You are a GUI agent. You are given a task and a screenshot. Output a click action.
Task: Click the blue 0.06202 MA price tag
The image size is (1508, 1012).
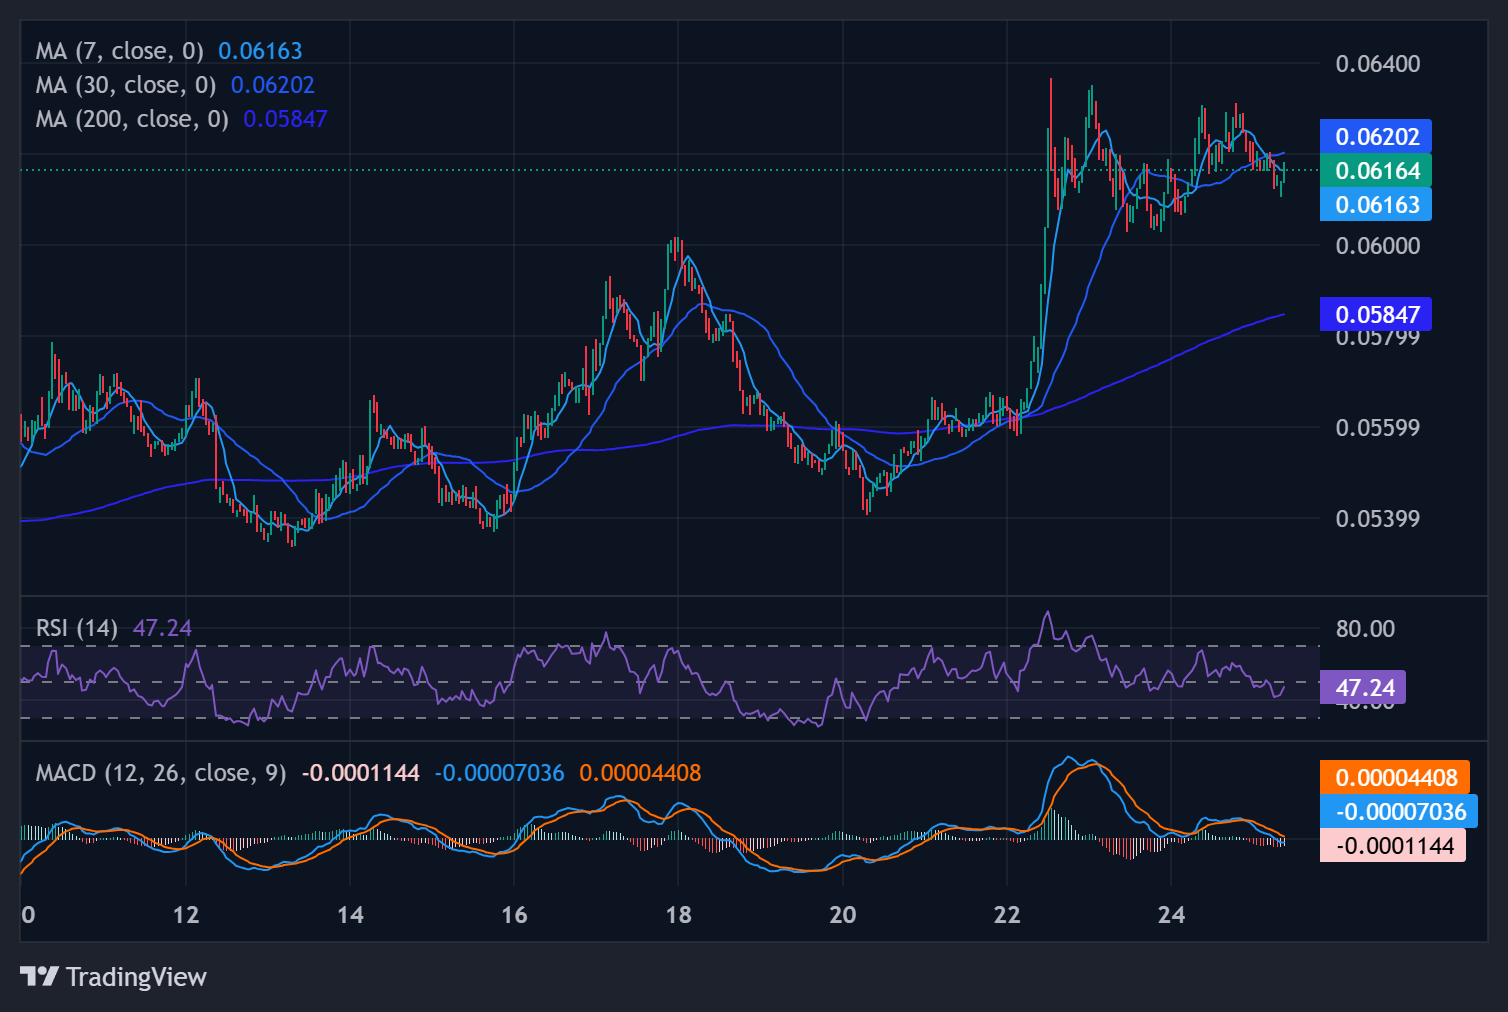(1376, 137)
